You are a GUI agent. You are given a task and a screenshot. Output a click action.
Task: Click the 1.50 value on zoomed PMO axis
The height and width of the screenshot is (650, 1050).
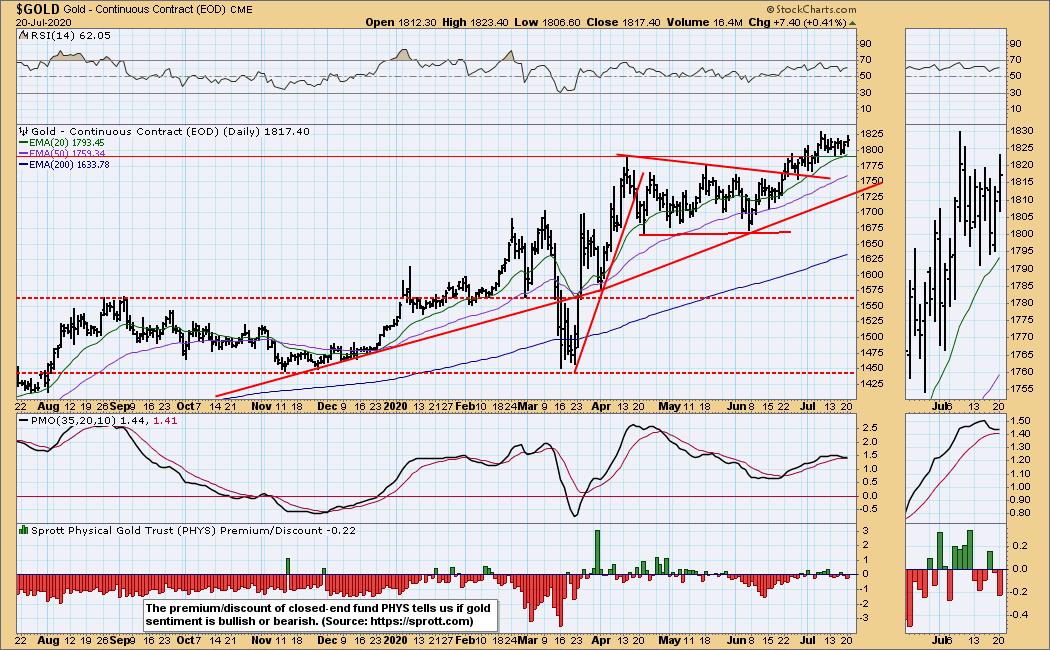(1021, 420)
